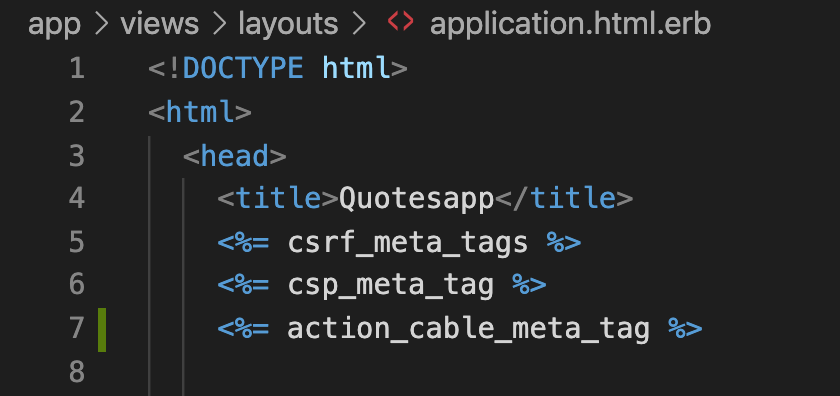Open the 'app' breadcrumb folder

[55, 25]
